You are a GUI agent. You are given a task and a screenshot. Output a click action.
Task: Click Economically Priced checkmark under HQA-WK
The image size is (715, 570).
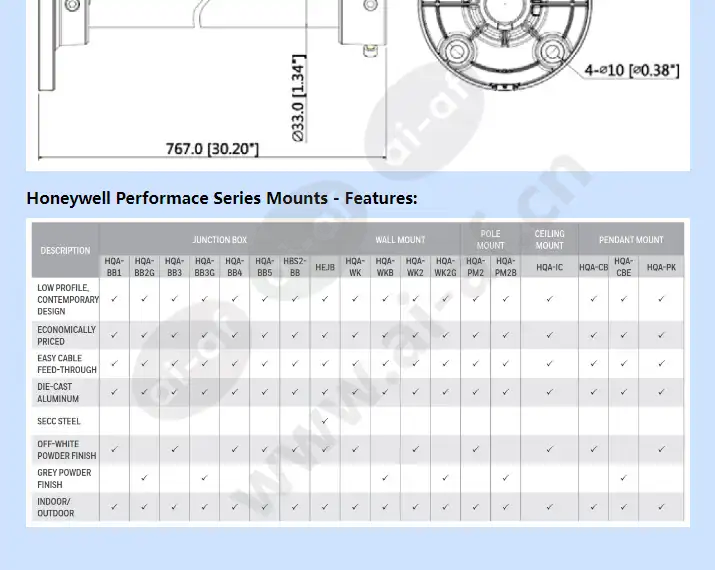[355, 335]
